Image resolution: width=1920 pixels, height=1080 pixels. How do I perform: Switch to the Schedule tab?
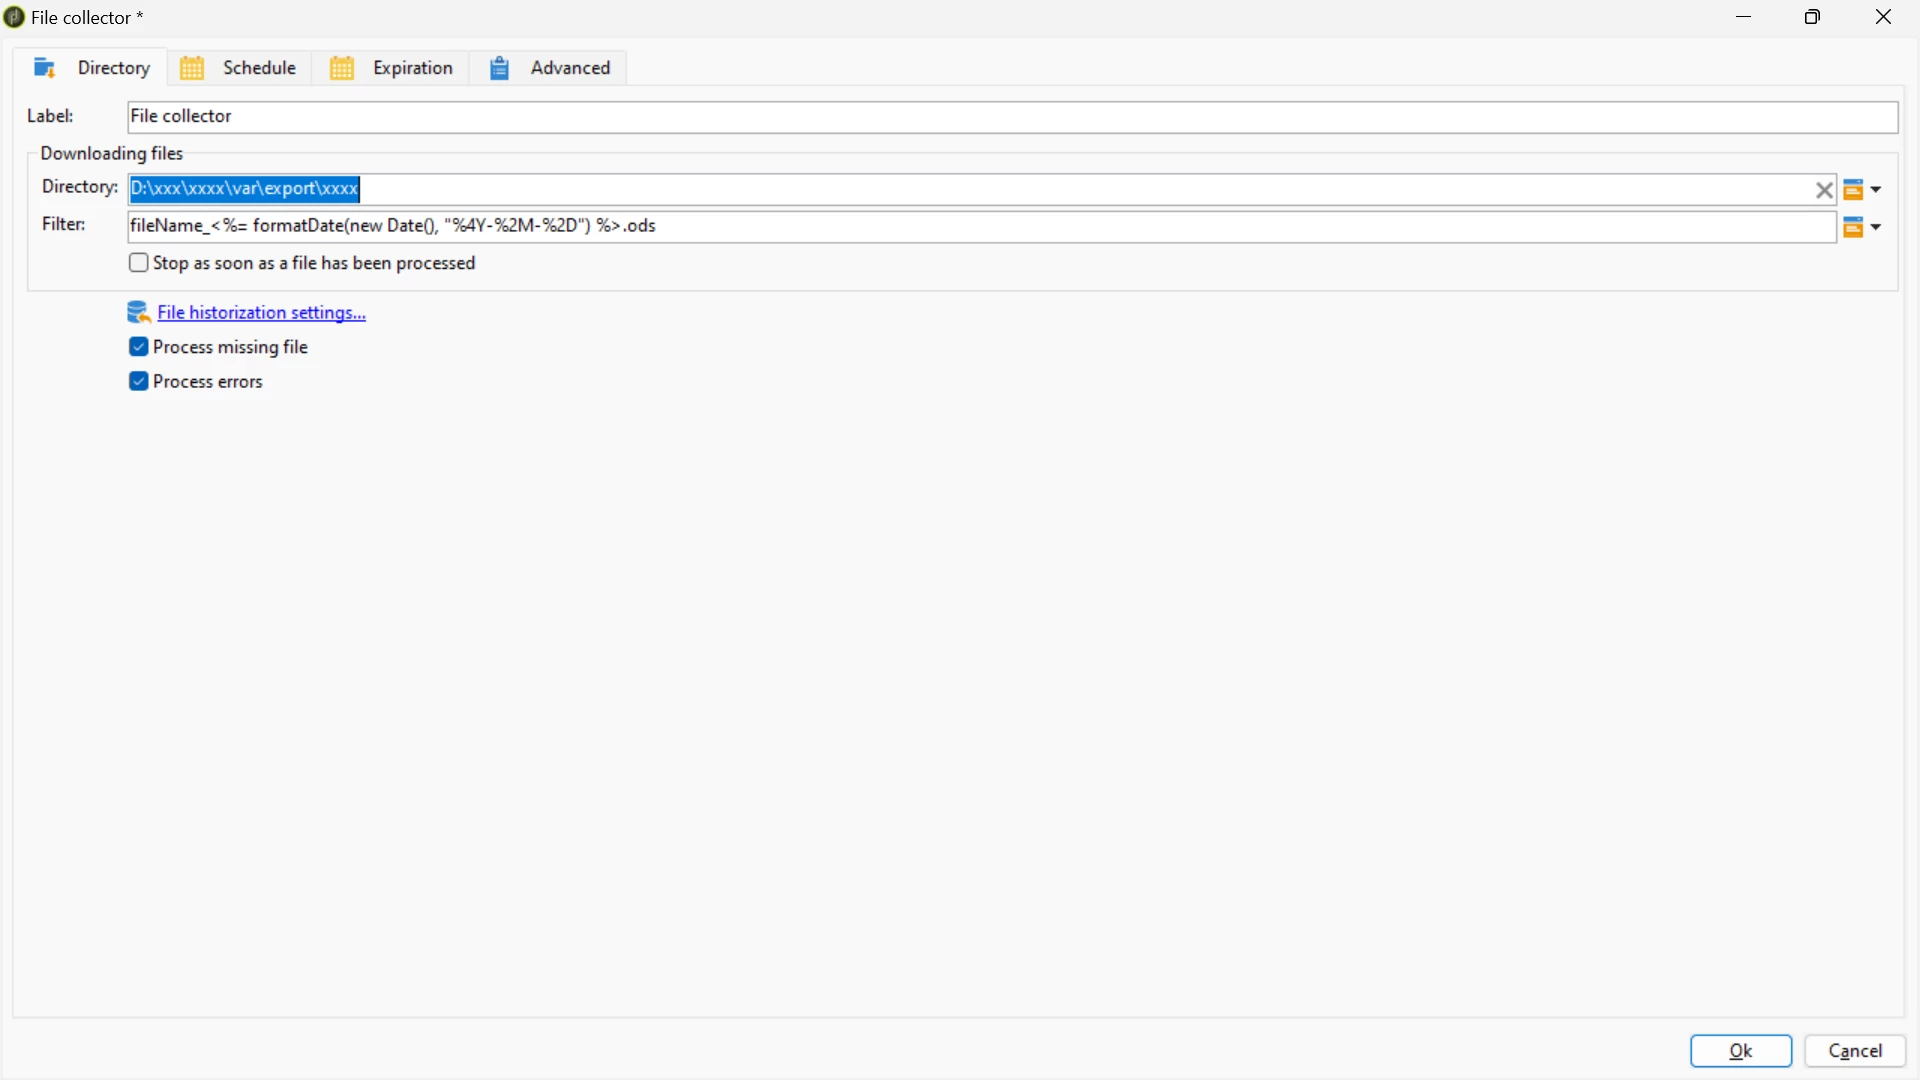(259, 68)
